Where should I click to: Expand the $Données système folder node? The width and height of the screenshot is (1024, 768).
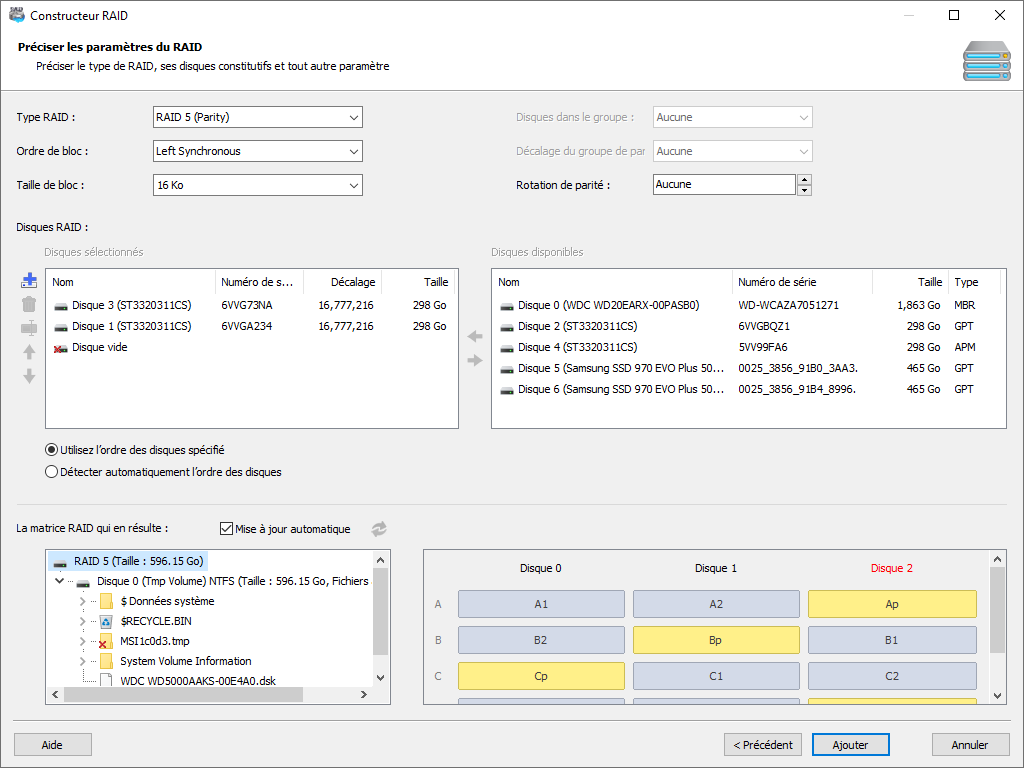[x=82, y=601]
